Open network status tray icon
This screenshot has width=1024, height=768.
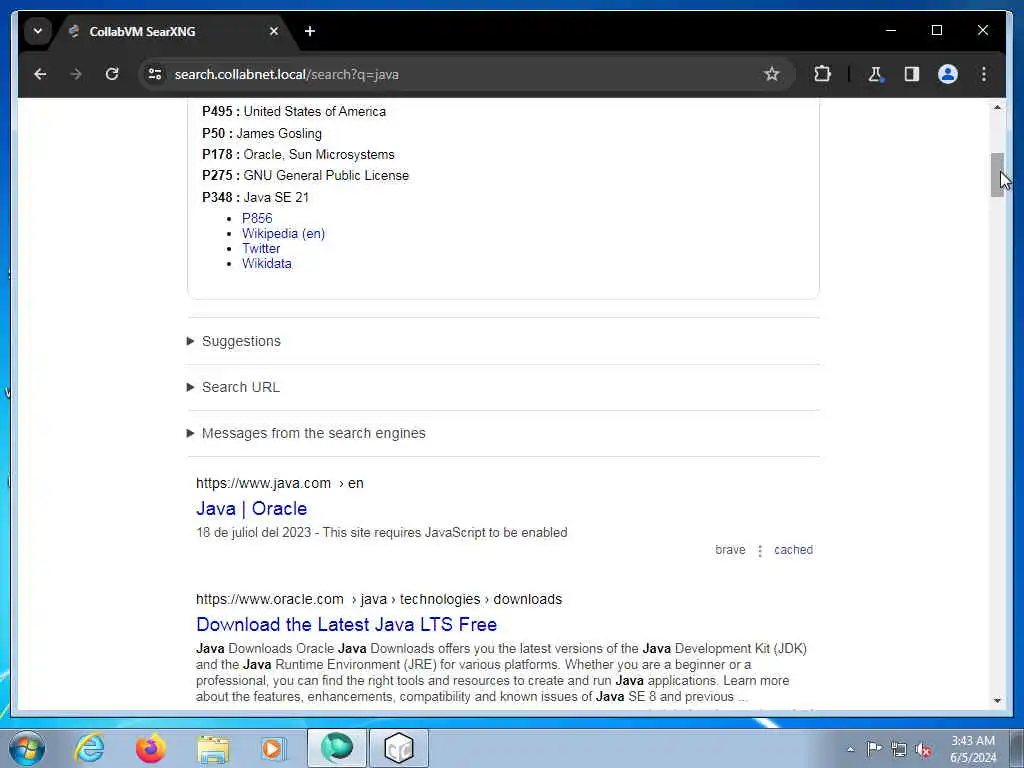[x=899, y=749]
